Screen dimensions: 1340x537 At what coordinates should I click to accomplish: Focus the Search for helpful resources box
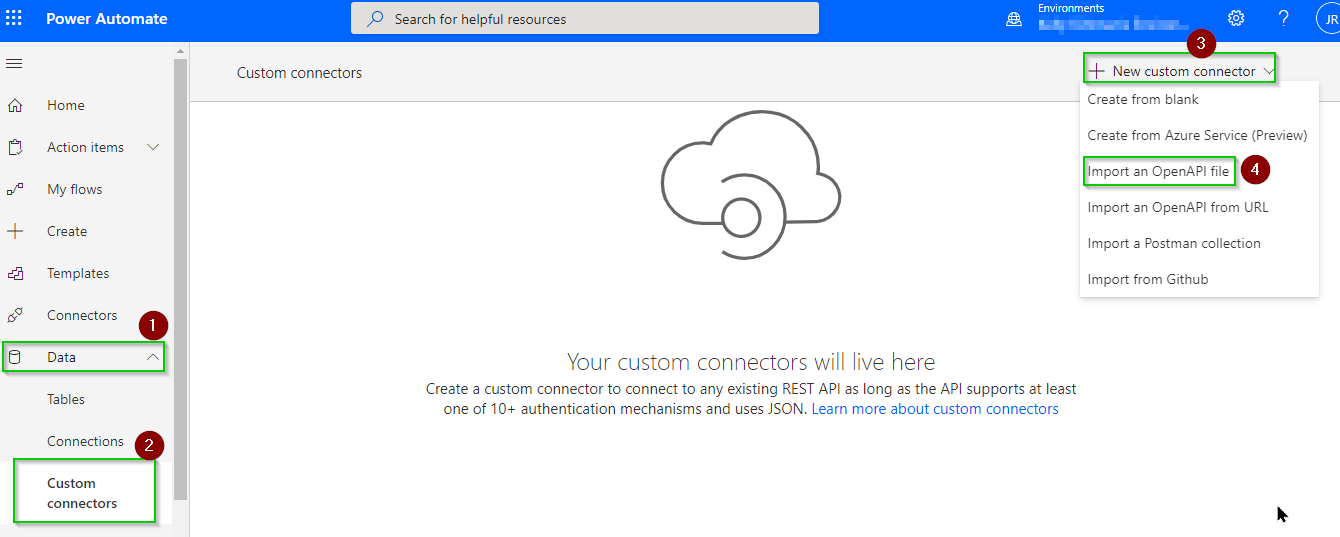585,18
